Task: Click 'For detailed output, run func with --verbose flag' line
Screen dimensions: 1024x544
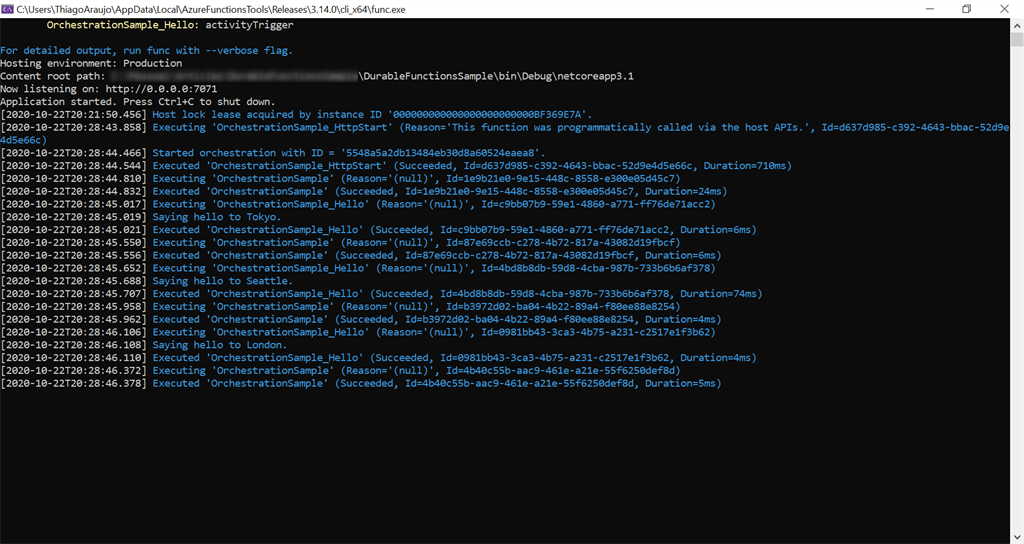Action: pyautogui.click(x=146, y=50)
